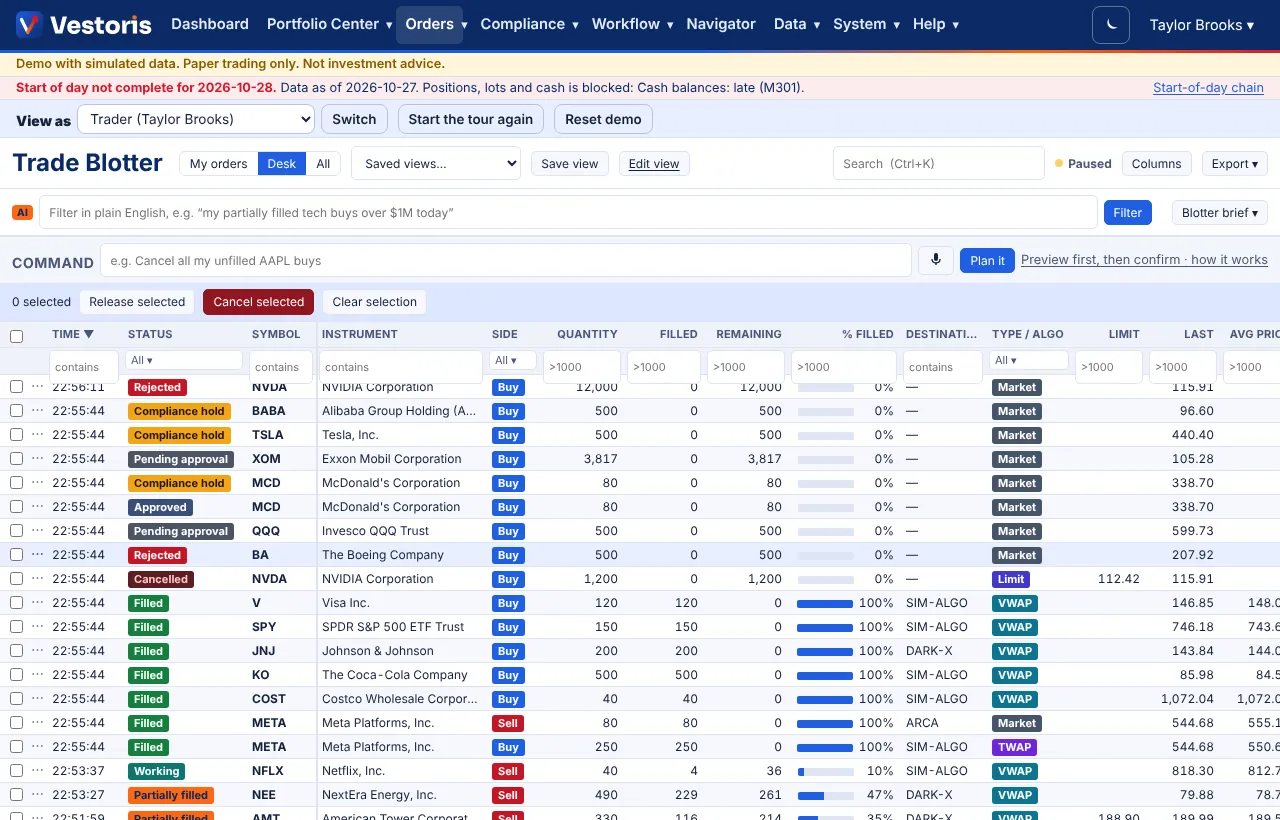Open the STATUS filter All dropdown
Screen dimensions: 1280x820
[185, 360]
